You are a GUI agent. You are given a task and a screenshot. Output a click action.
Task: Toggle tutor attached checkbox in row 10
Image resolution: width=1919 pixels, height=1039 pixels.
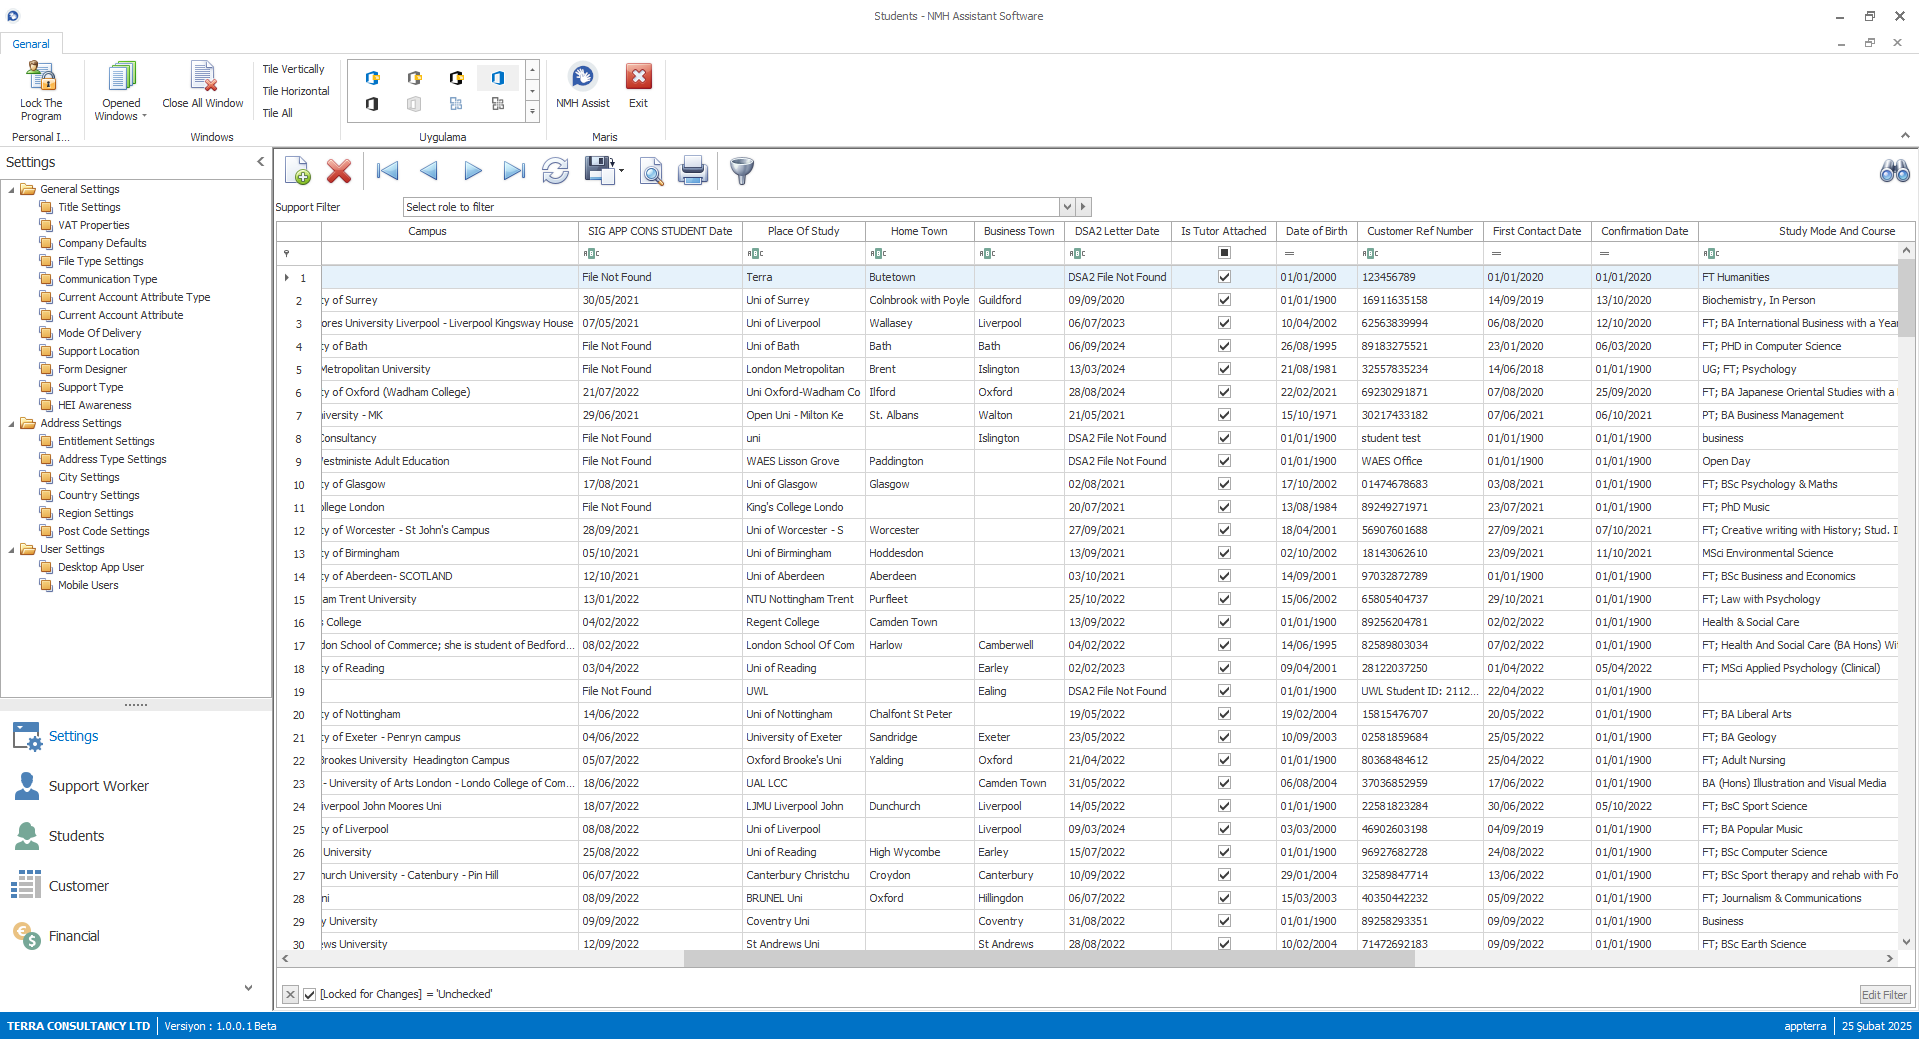[1224, 484]
